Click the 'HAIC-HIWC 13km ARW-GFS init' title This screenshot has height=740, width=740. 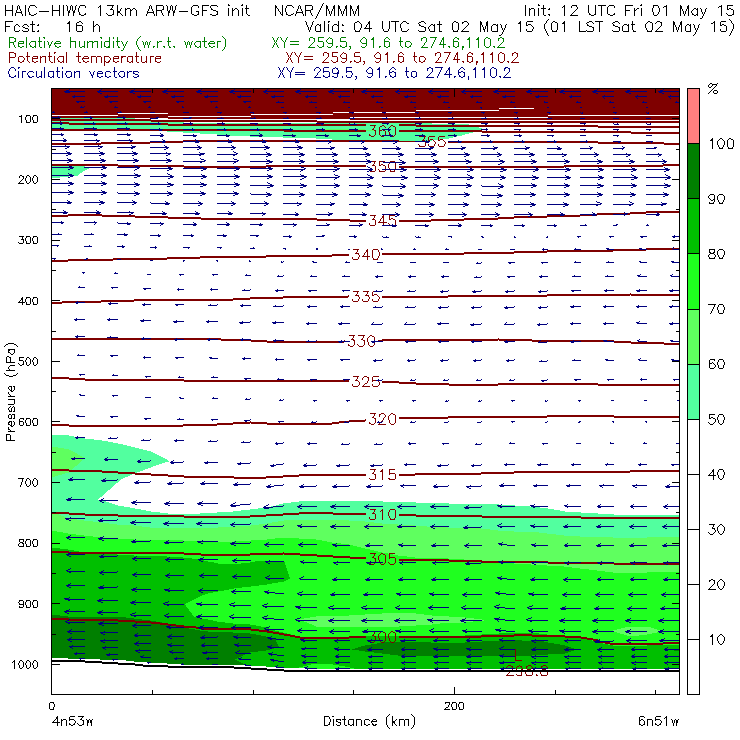[x=127, y=10]
